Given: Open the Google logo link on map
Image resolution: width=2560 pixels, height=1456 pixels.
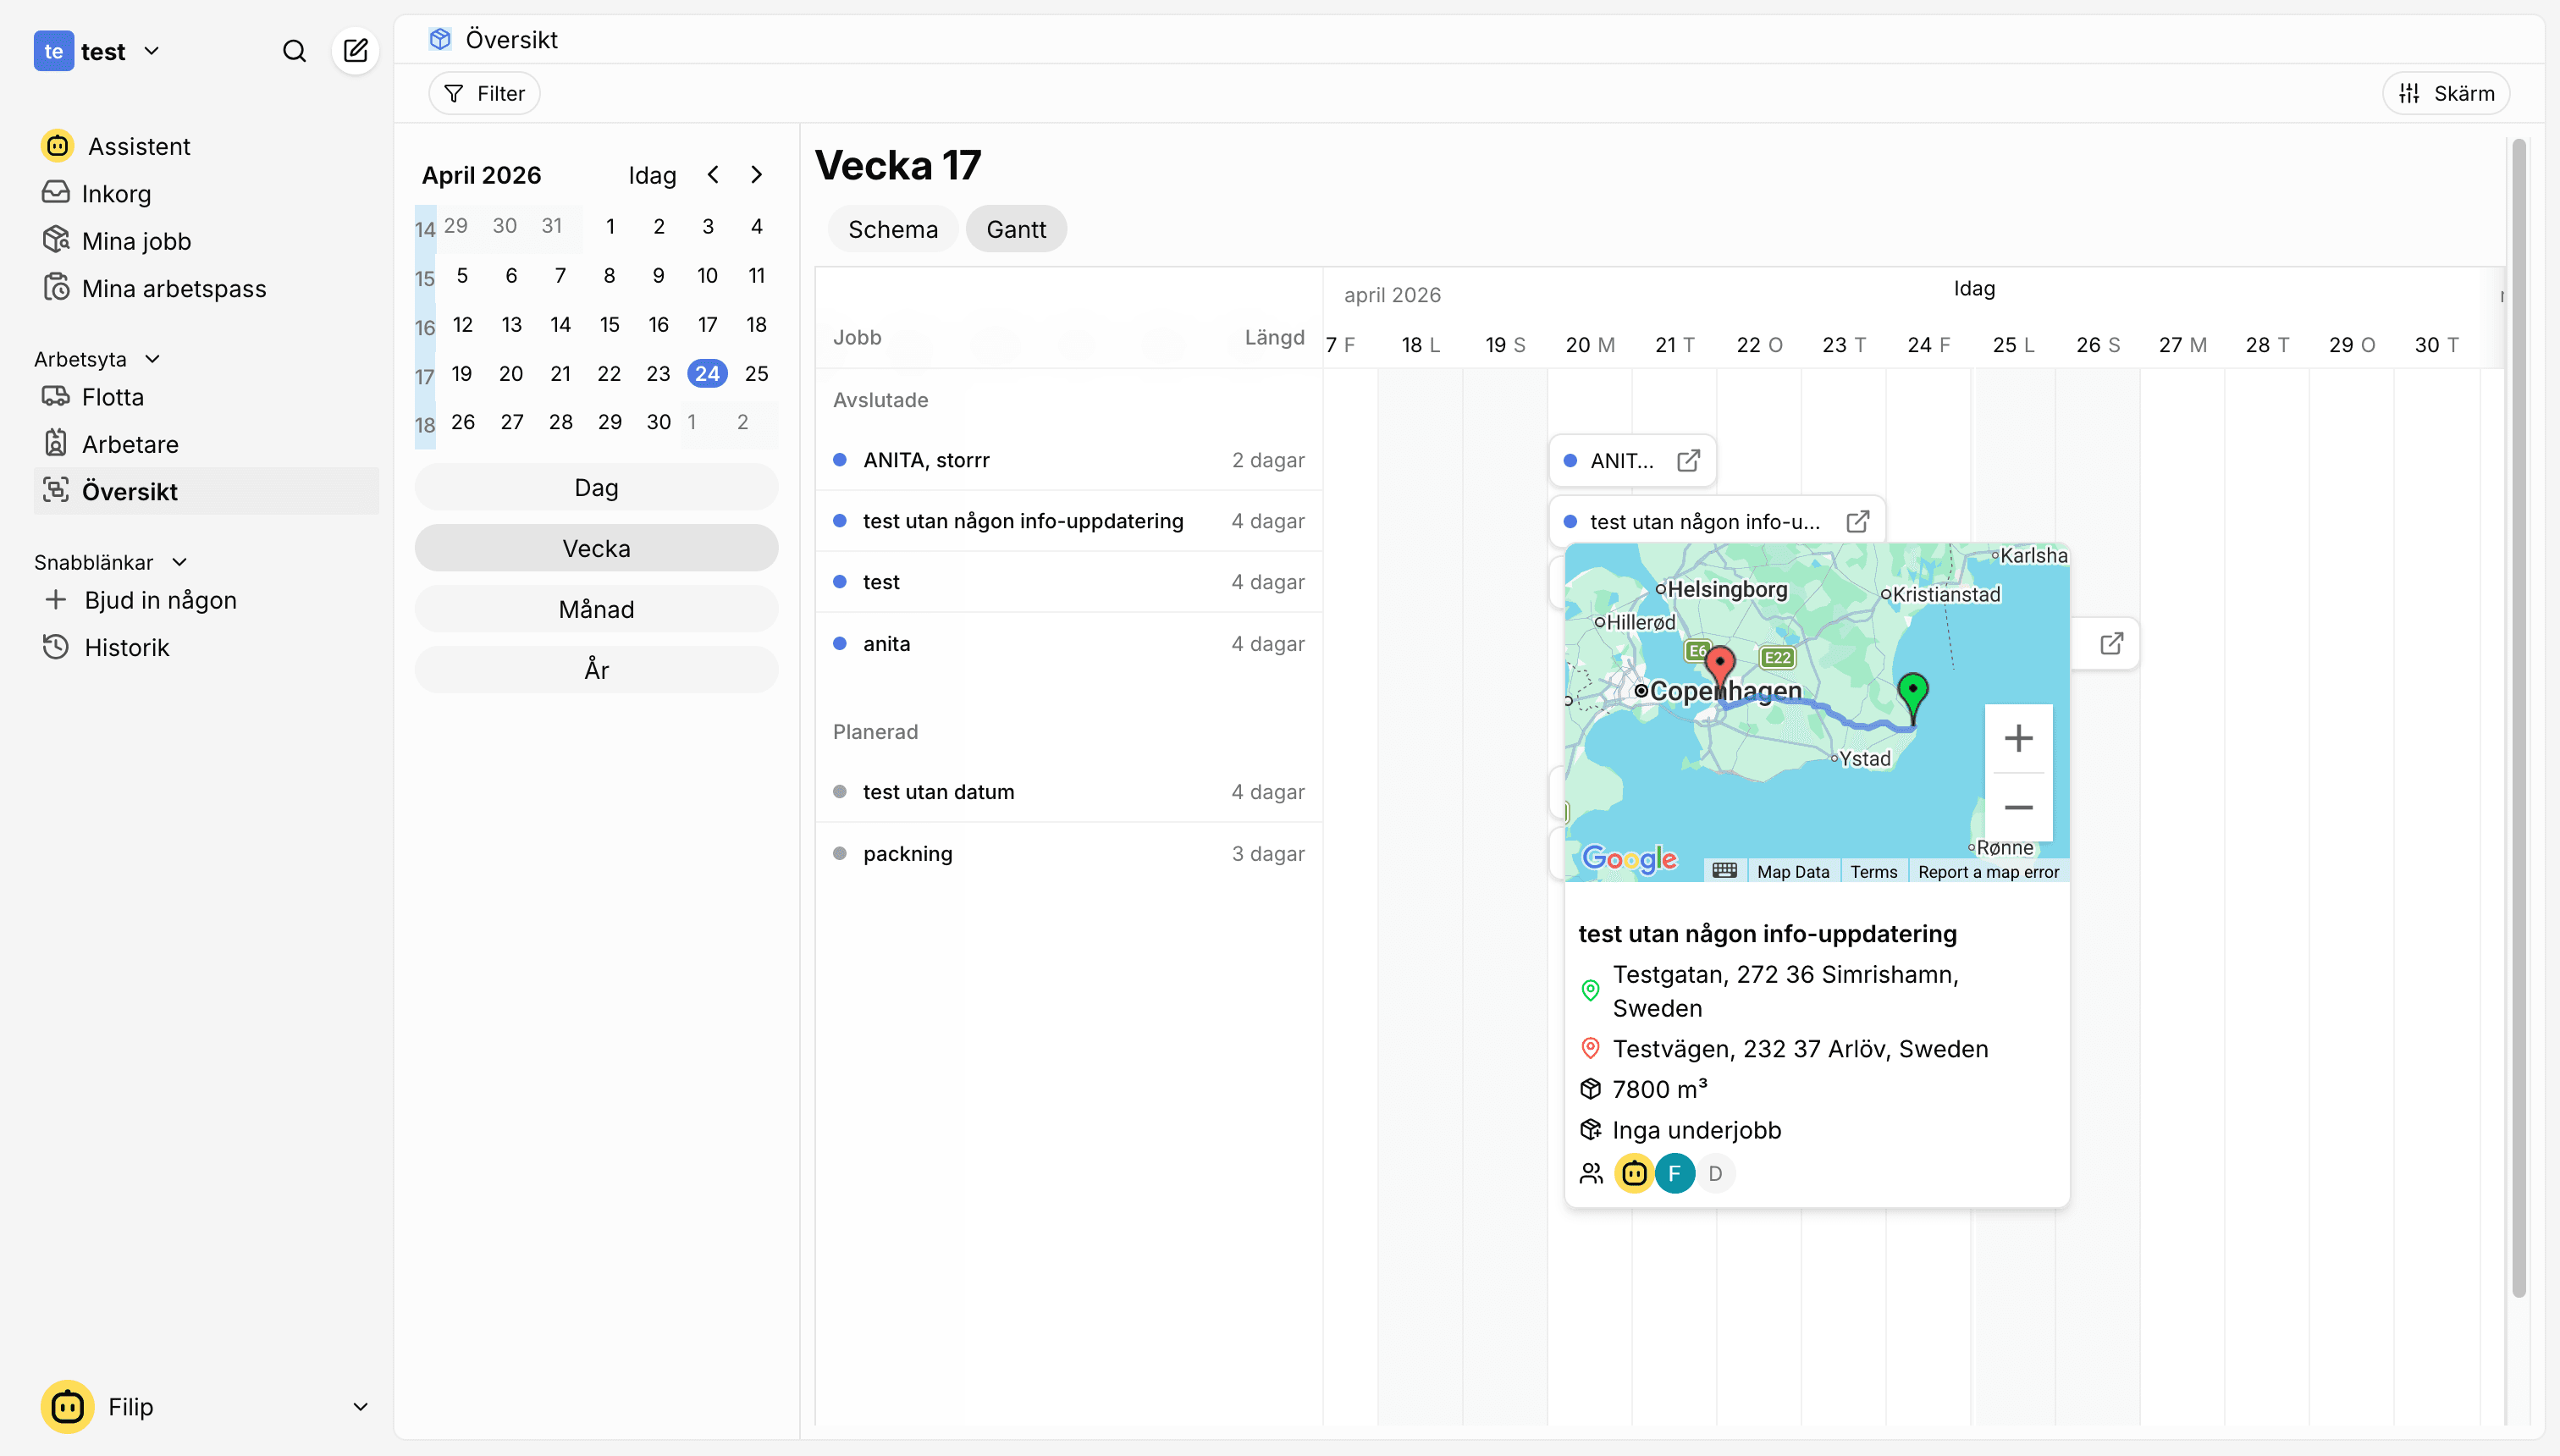Looking at the screenshot, I should (x=1629, y=858).
